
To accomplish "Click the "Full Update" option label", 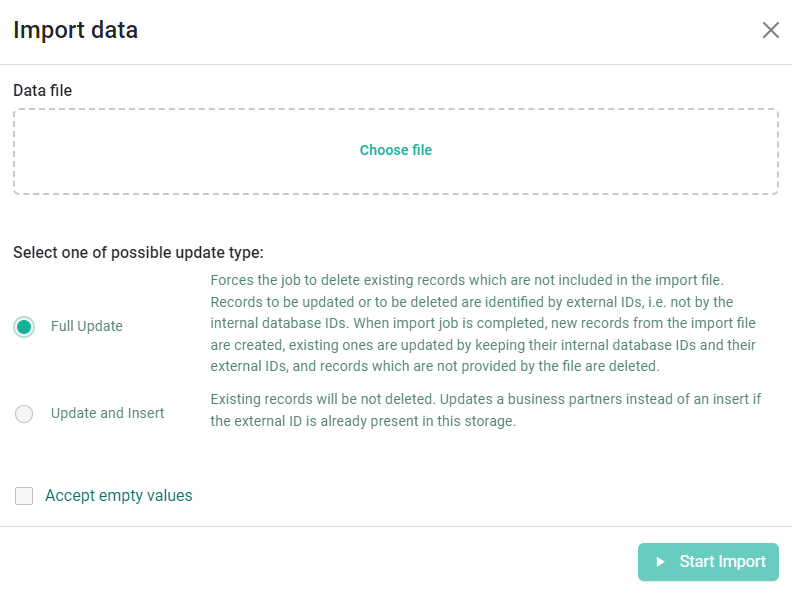I will click(86, 326).
